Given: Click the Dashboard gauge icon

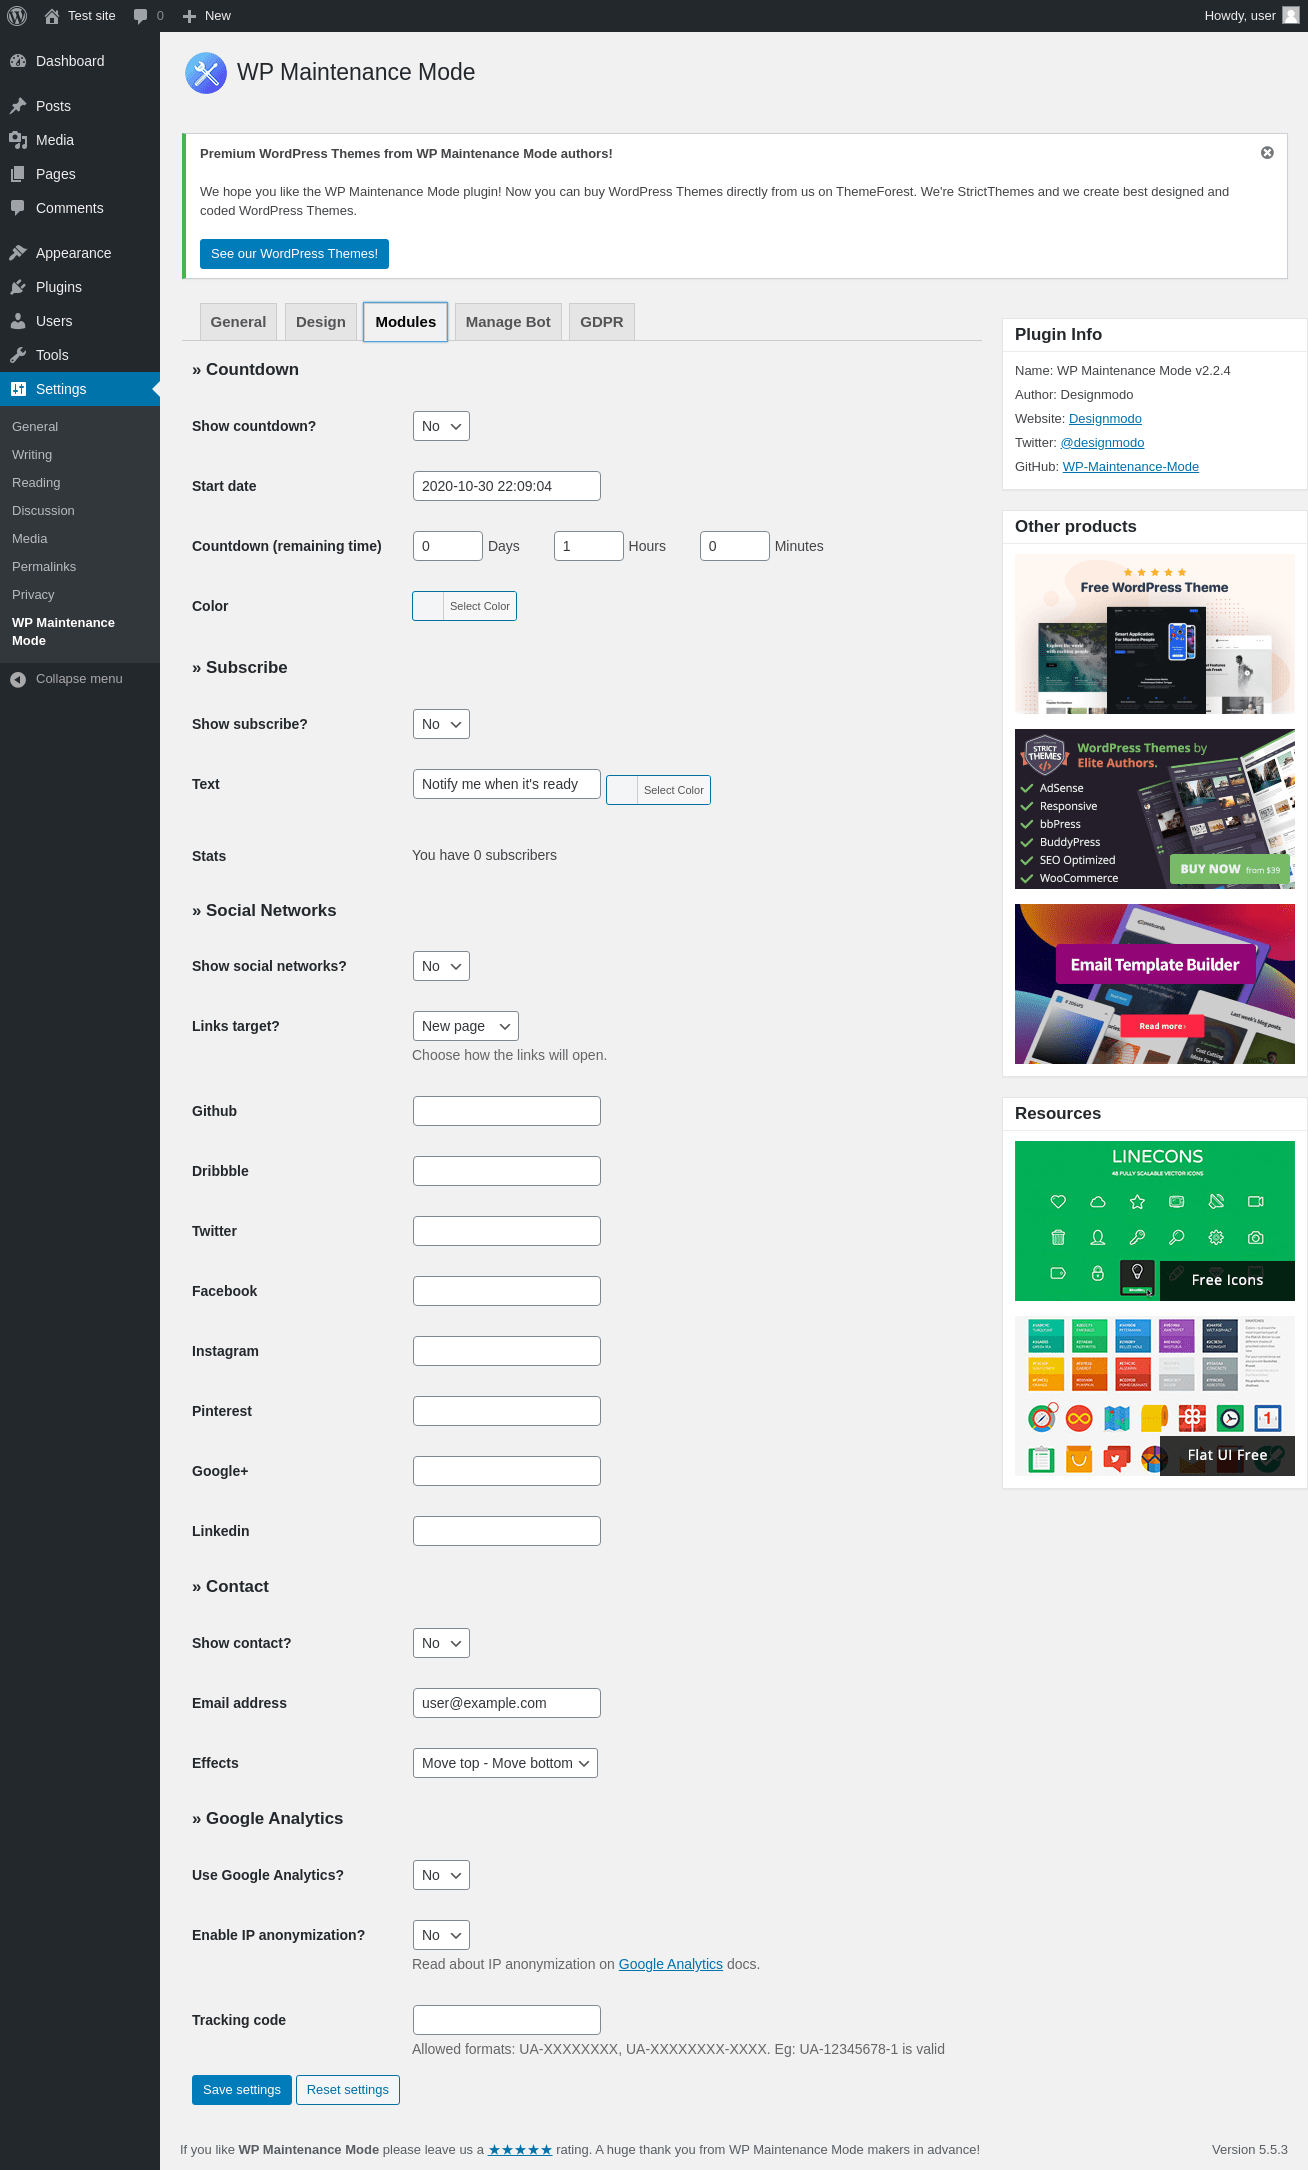Looking at the screenshot, I should pos(18,61).
